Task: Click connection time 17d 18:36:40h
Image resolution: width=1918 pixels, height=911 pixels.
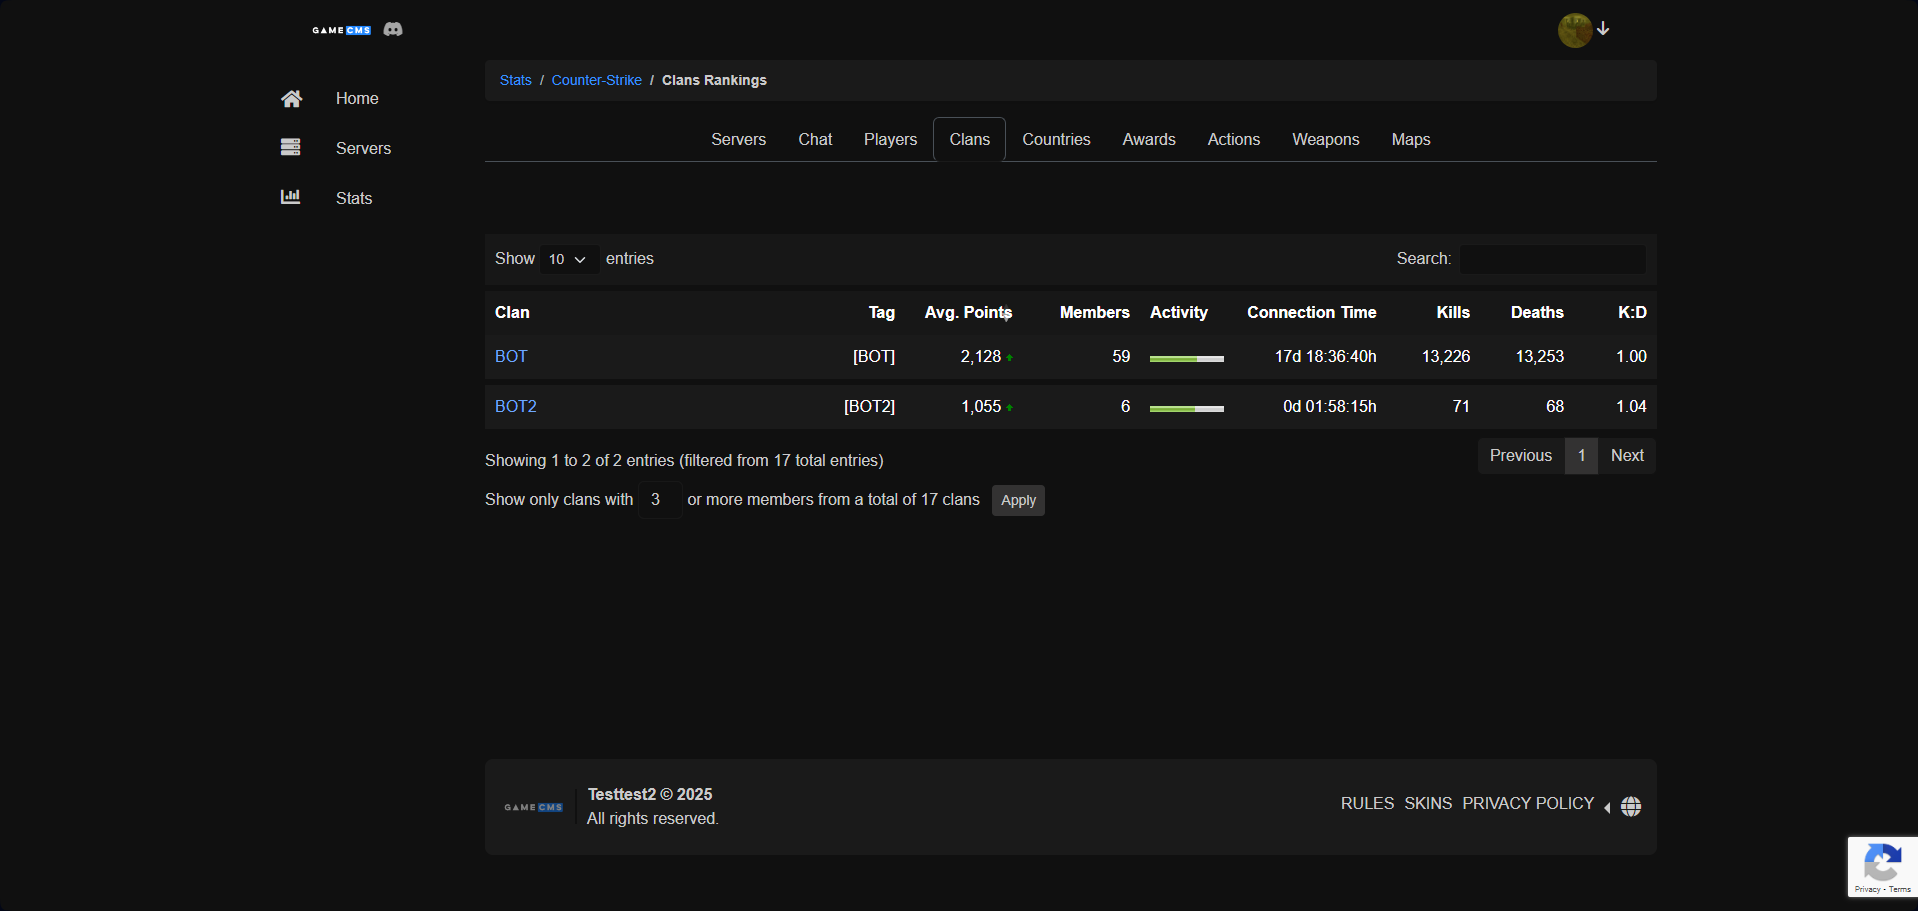Action: pos(1325,356)
